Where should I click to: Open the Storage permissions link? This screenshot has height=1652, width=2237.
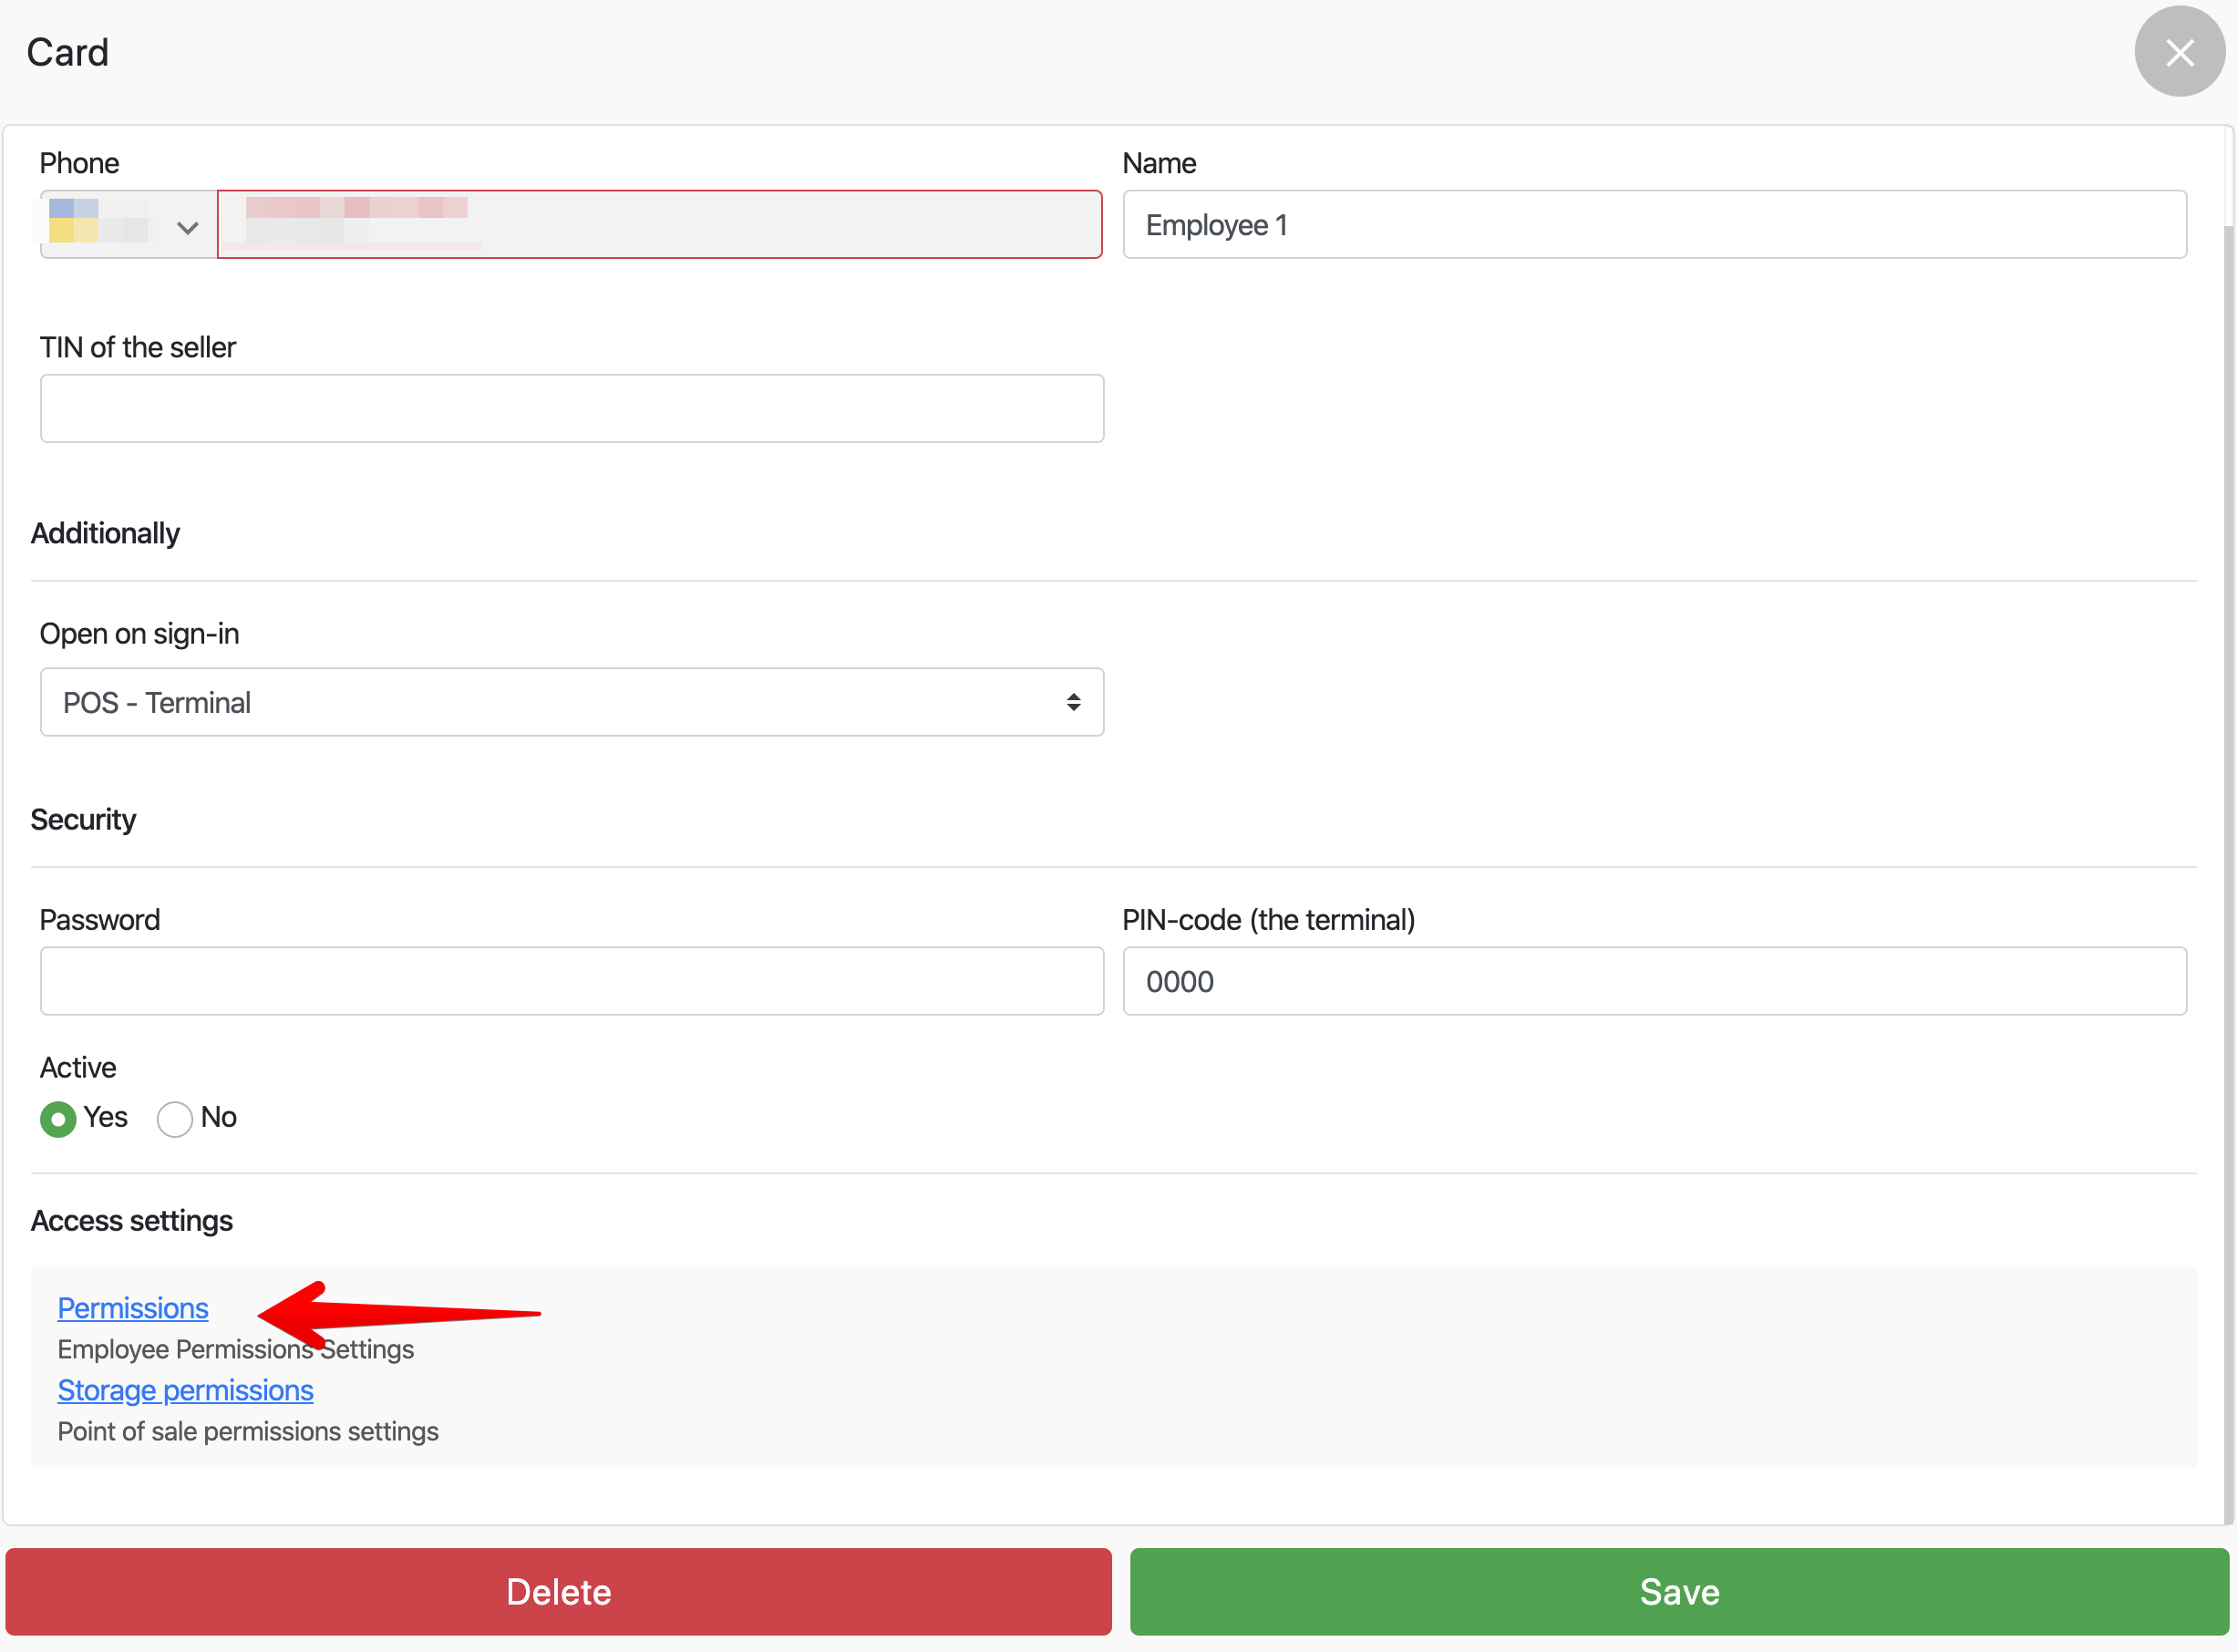(185, 1390)
